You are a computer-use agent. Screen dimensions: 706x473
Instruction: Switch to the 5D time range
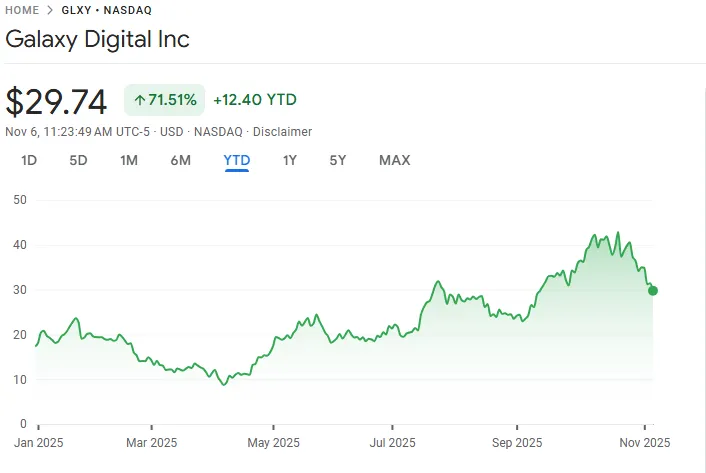coord(78,160)
